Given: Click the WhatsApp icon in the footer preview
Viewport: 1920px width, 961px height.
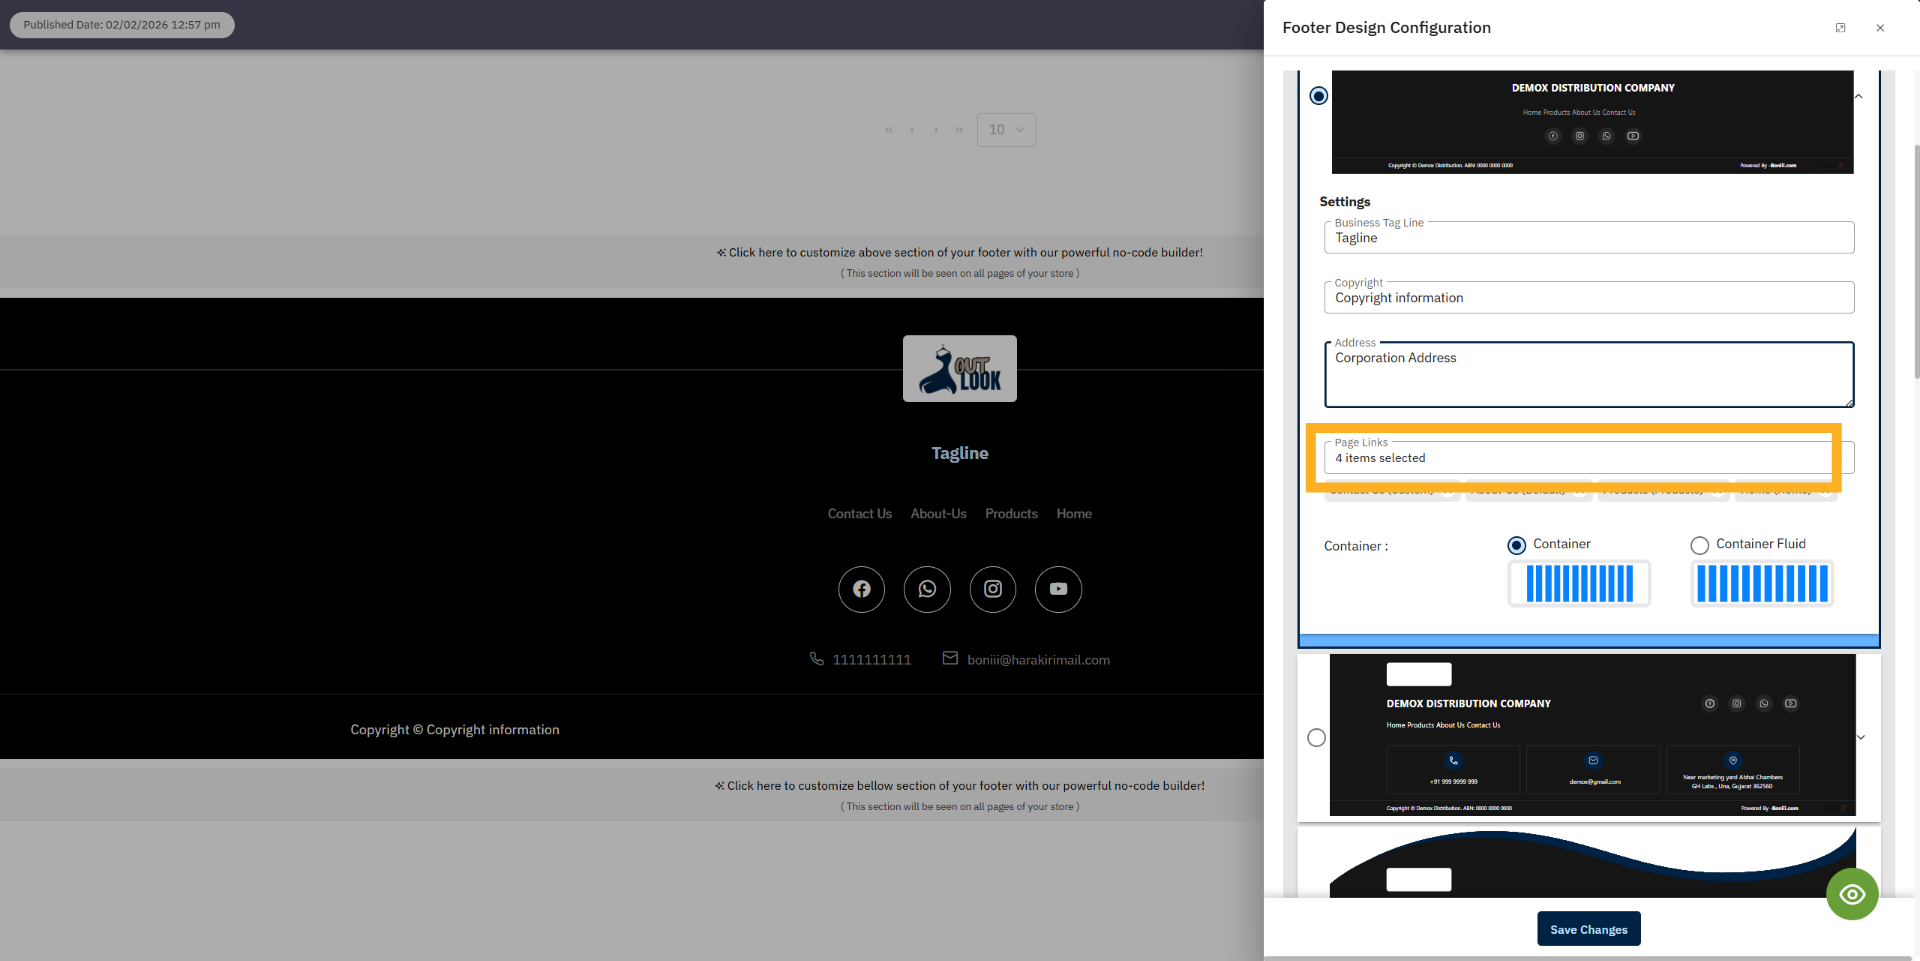Looking at the screenshot, I should (927, 589).
